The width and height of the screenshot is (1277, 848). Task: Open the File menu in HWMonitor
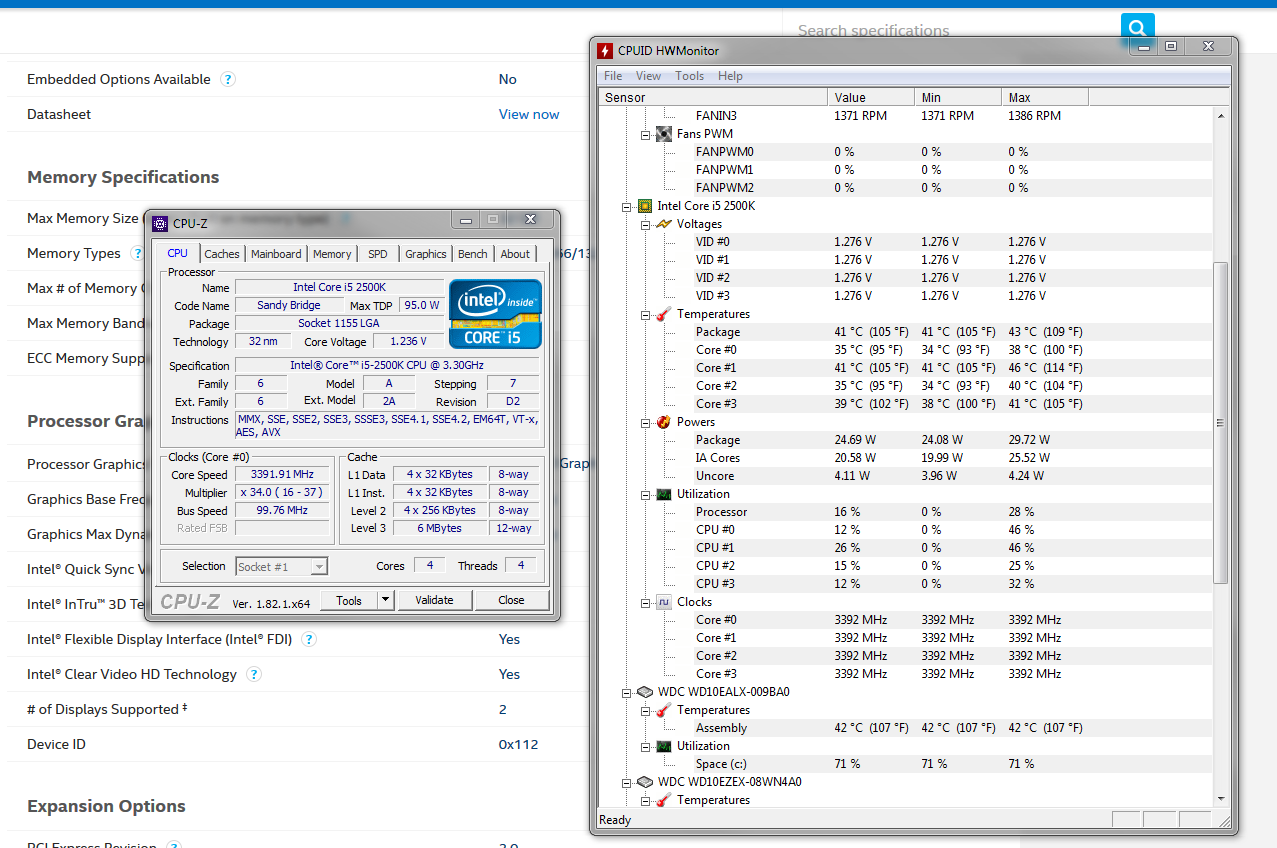[613, 76]
